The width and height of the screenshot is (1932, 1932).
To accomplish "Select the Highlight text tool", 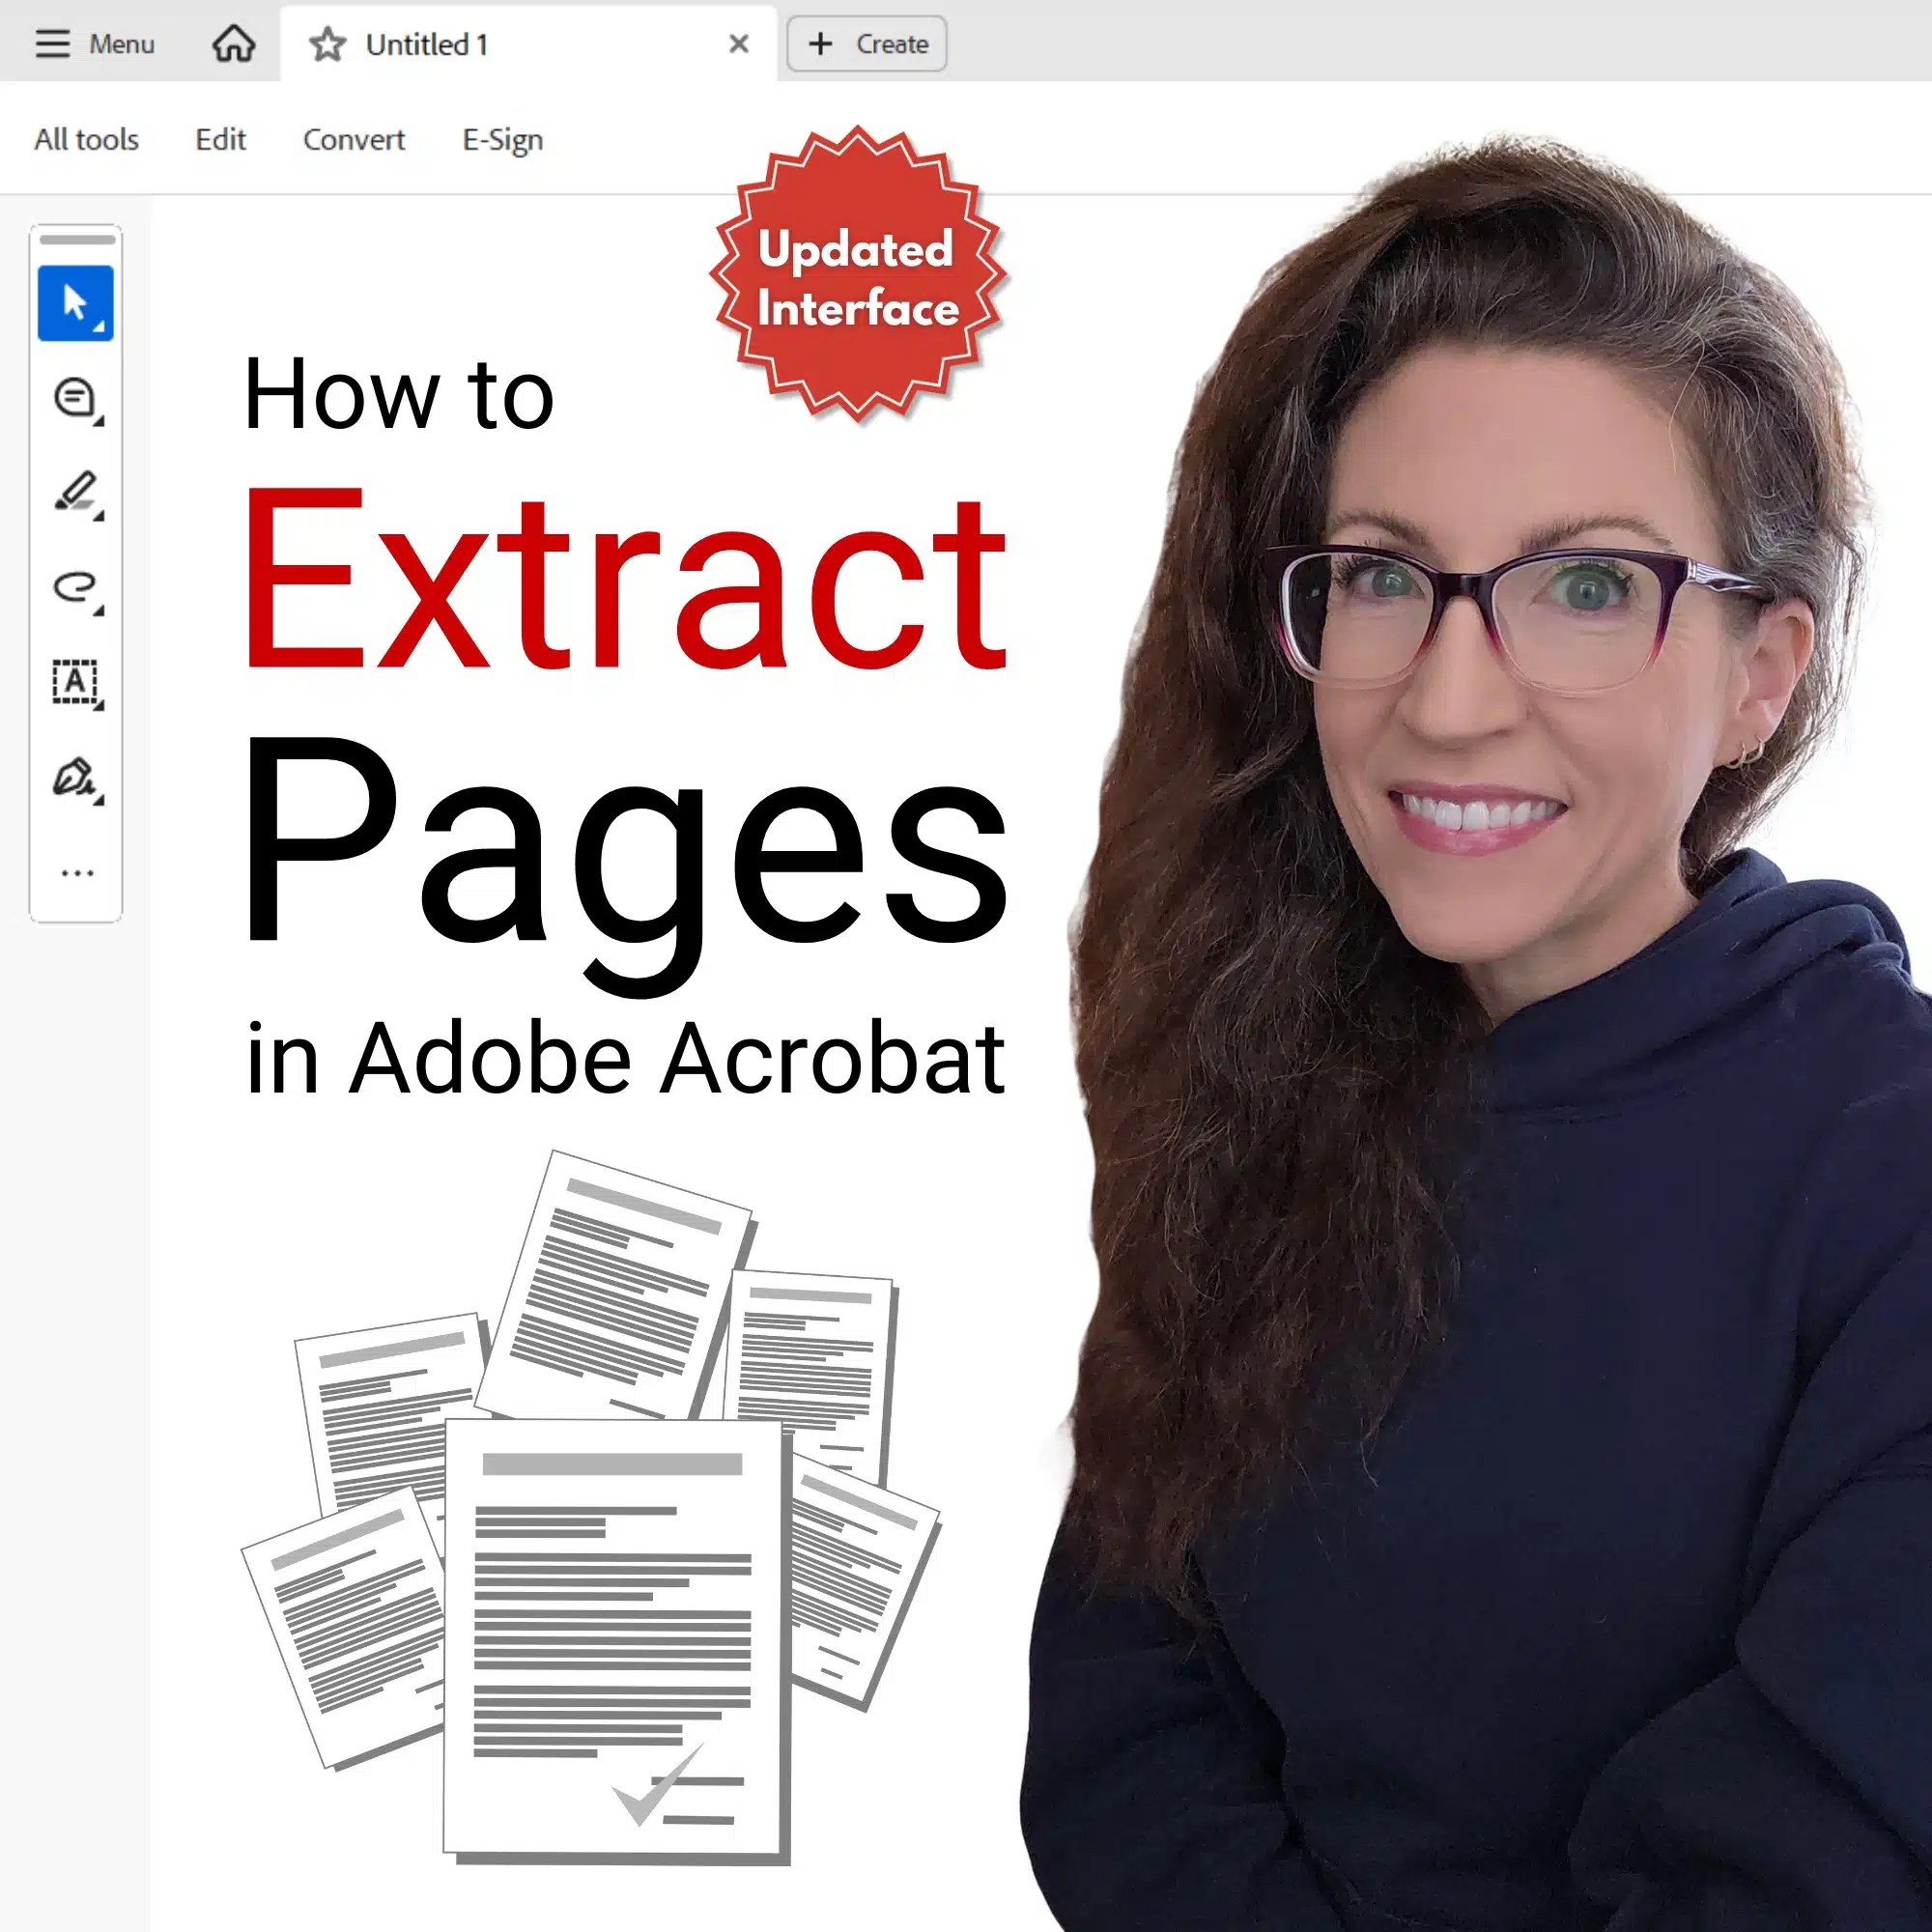I will pos(77,494).
